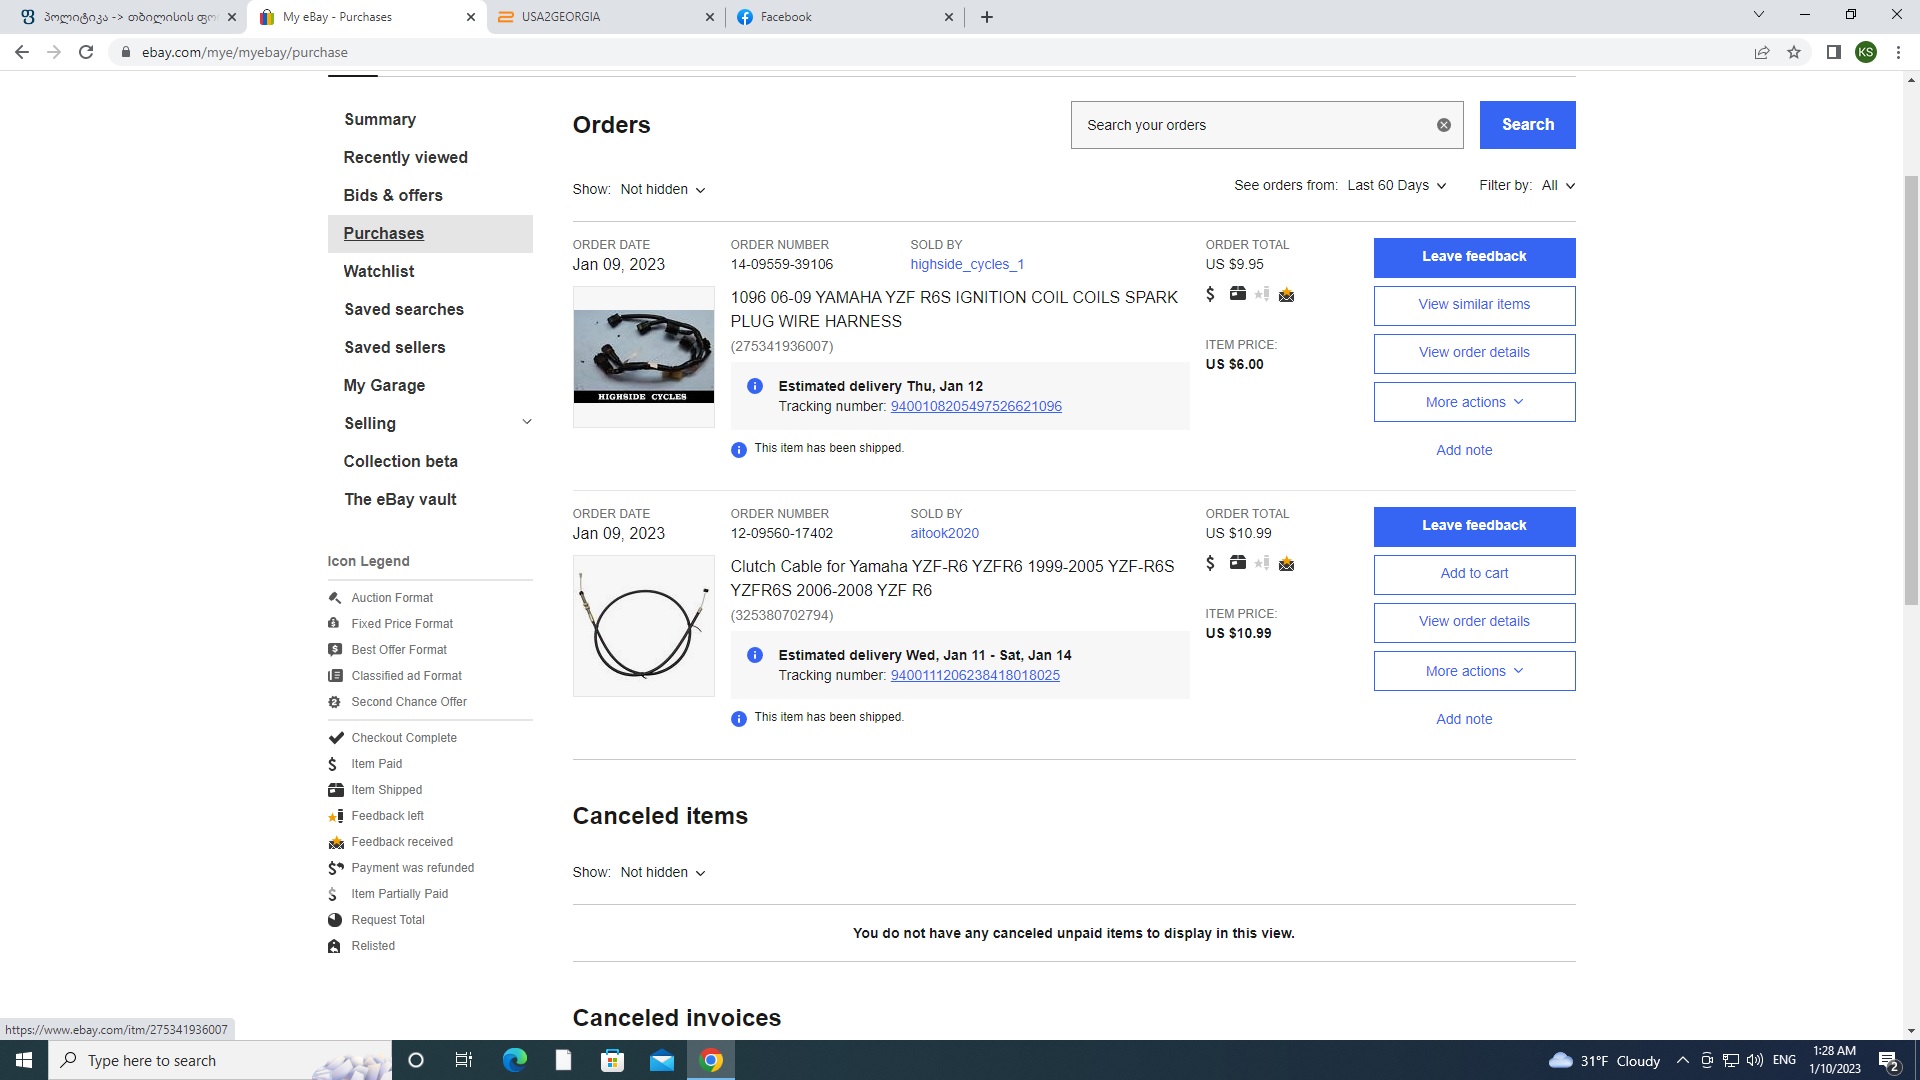1920x1080 pixels.
Task: Click the Search your orders input field
Action: [1250, 125]
